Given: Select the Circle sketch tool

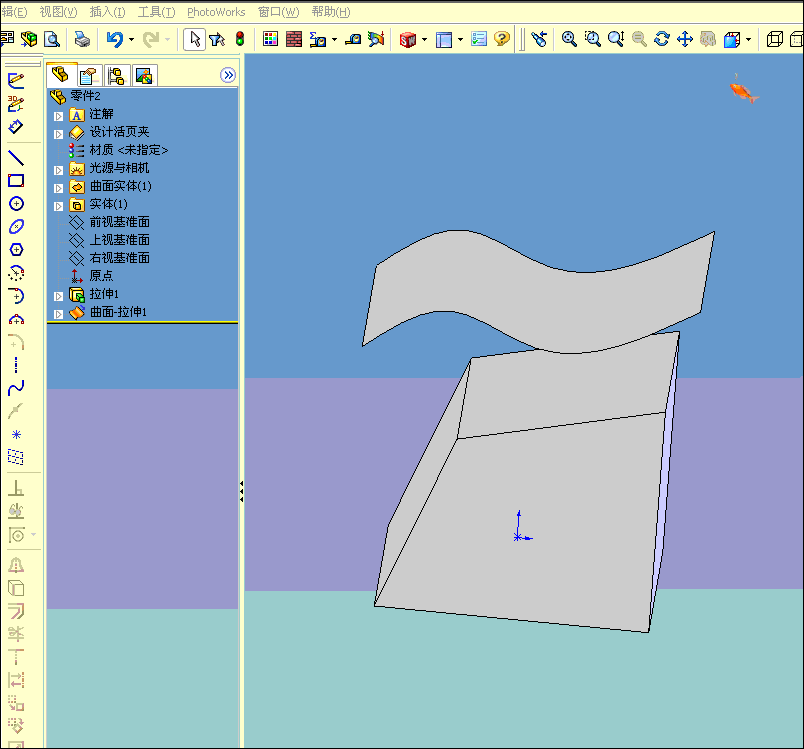Looking at the screenshot, I should tap(16, 204).
